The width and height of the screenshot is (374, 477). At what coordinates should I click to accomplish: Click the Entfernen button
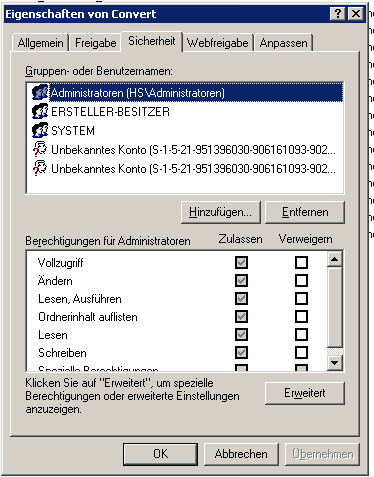[305, 212]
